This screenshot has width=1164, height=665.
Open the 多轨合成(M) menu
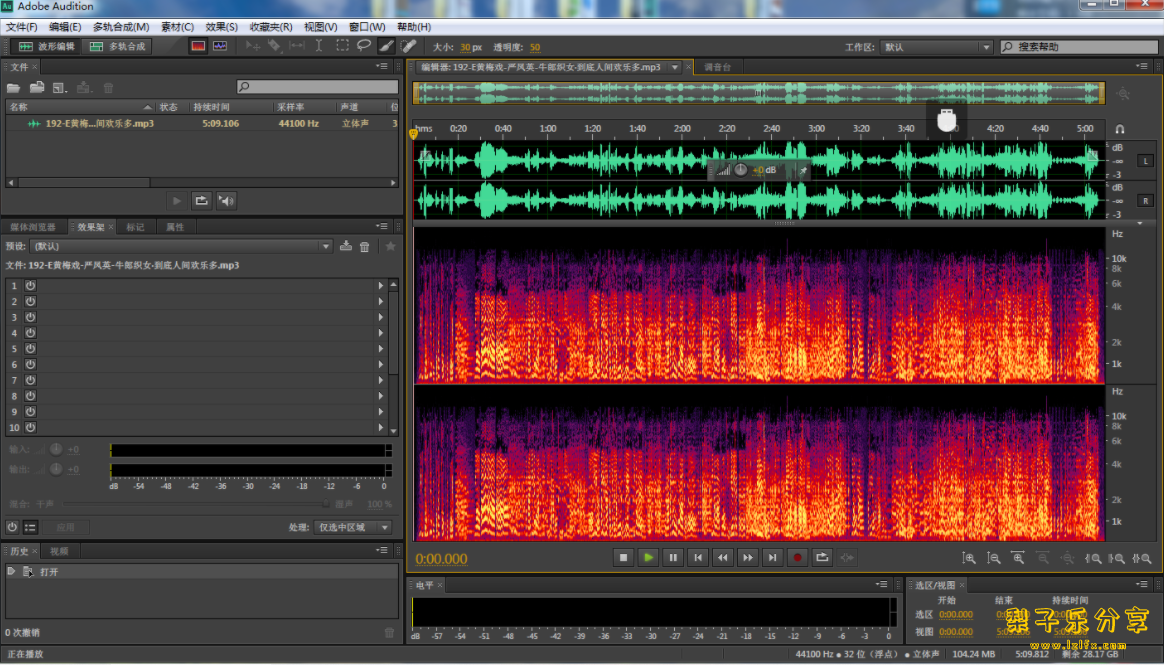point(121,27)
